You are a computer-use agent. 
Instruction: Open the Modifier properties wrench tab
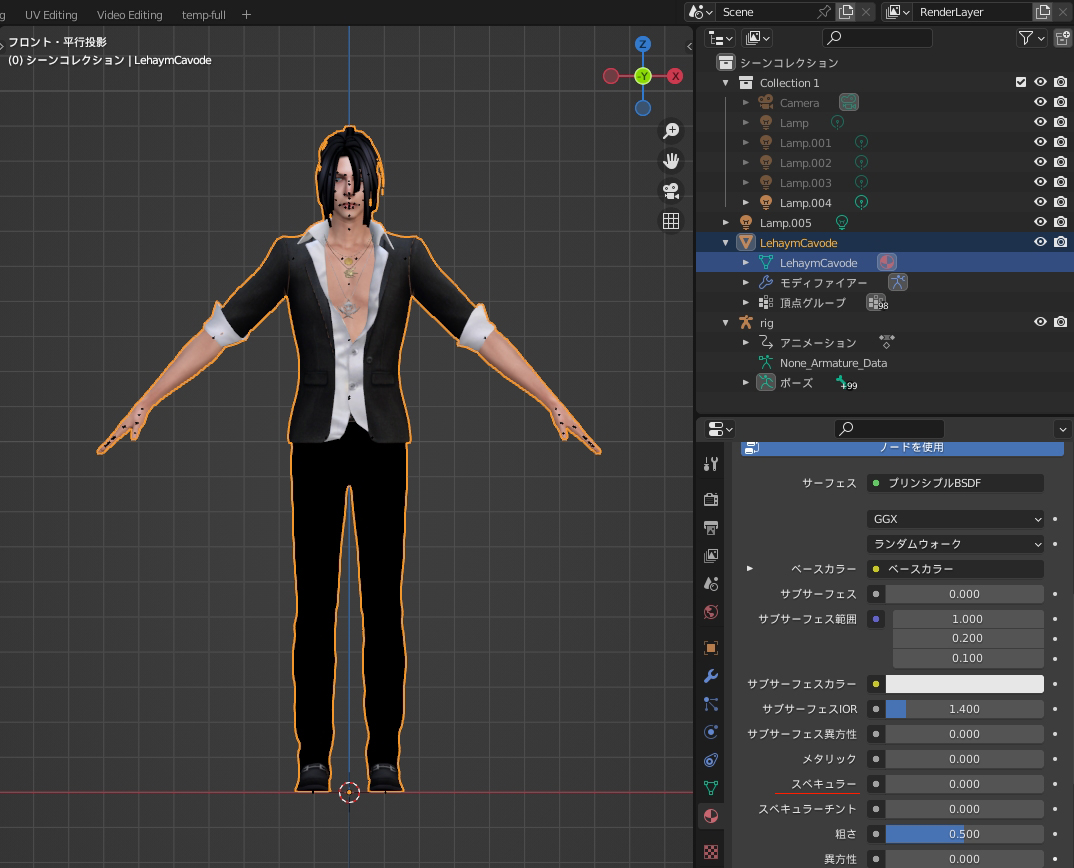point(711,676)
